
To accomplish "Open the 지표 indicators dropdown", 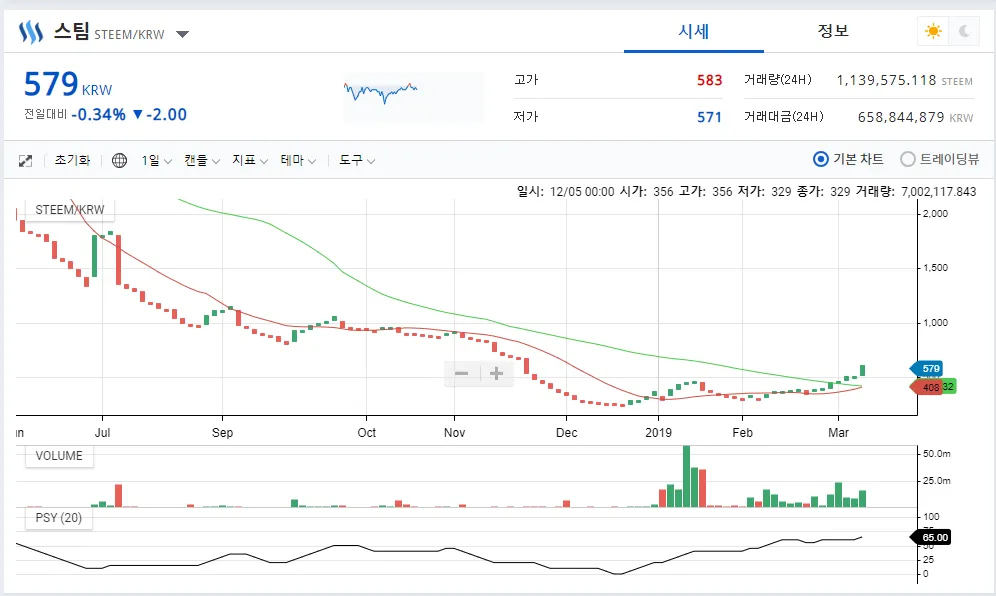I will [250, 160].
